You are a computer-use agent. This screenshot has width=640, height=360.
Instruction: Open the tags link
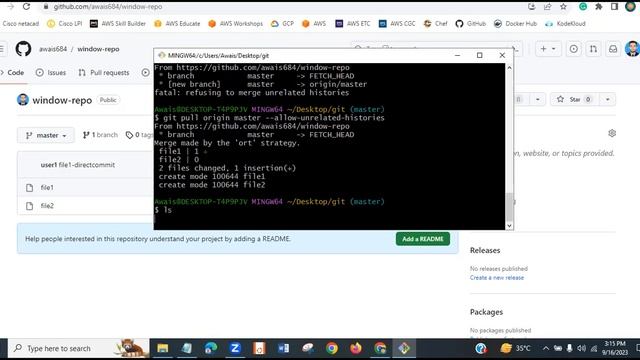coord(139,135)
